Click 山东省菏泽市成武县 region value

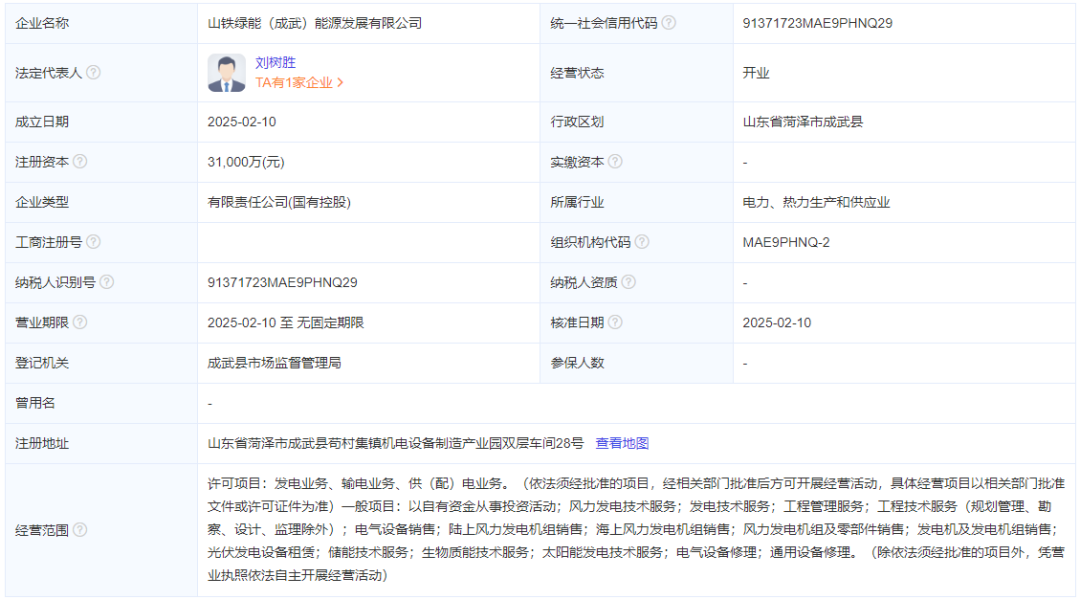coord(802,122)
